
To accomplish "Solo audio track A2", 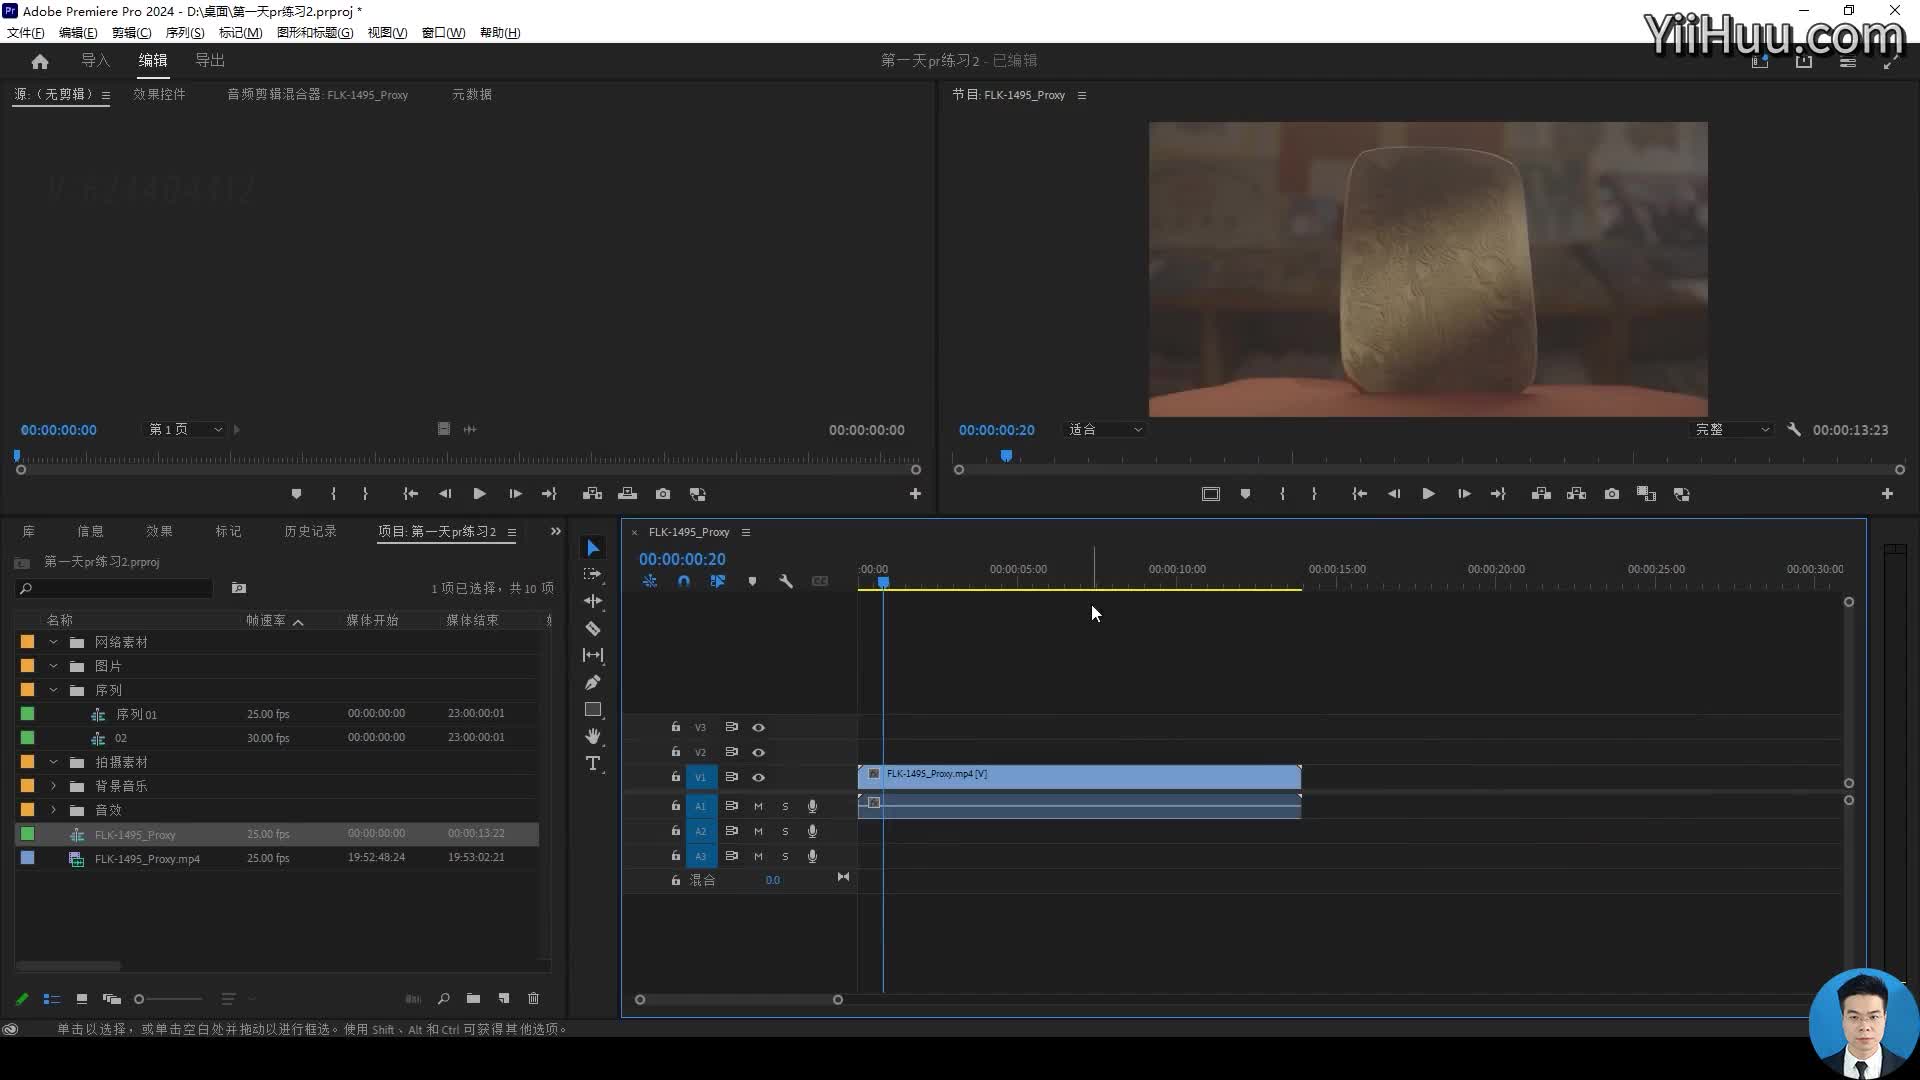I will click(785, 831).
